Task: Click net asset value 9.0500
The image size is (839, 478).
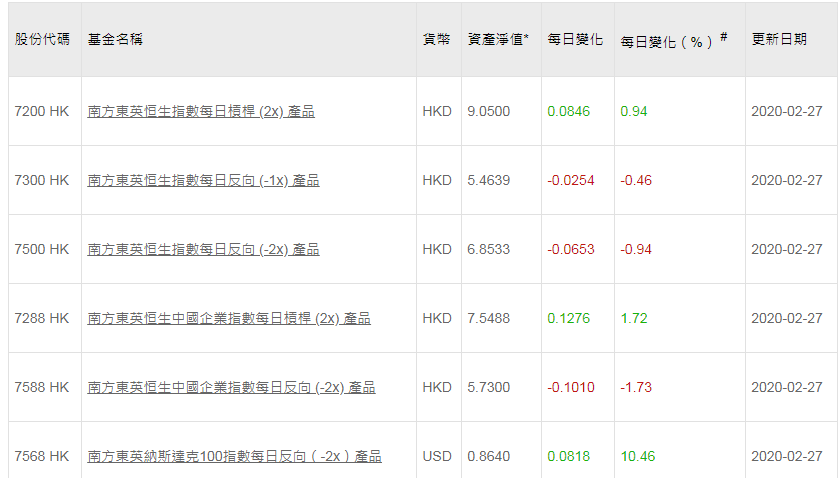Action: pyautogui.click(x=489, y=111)
